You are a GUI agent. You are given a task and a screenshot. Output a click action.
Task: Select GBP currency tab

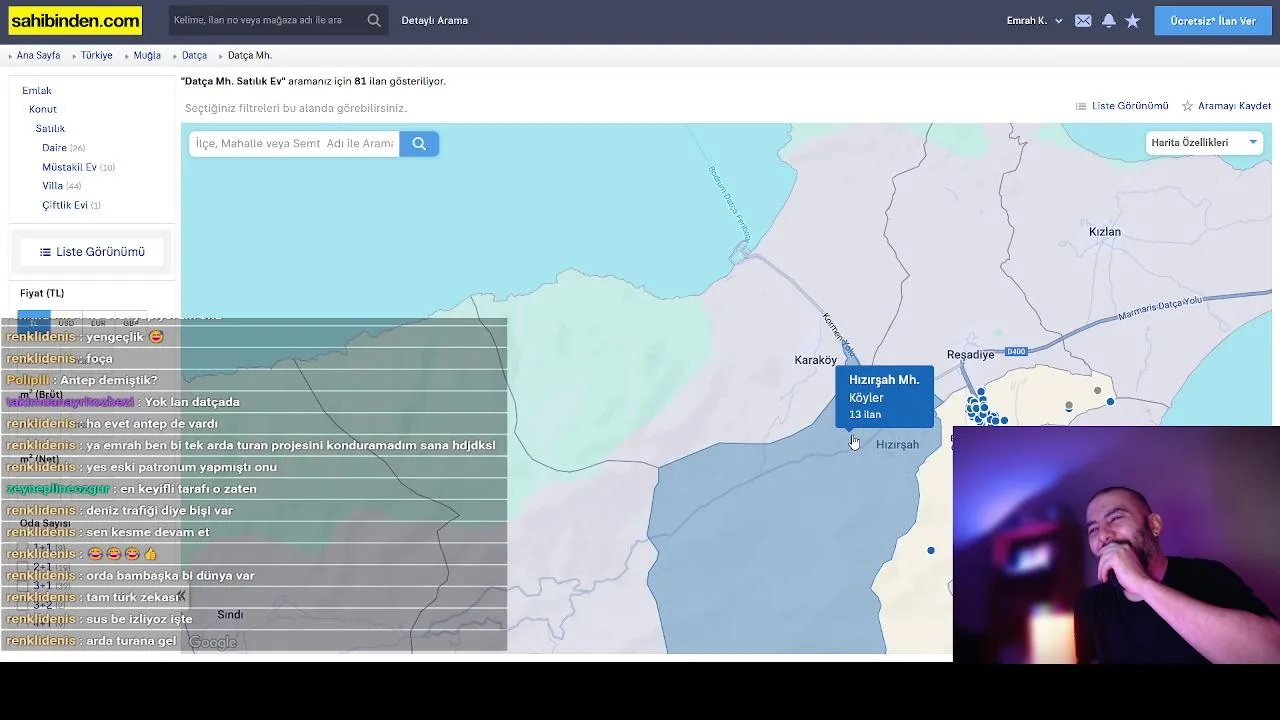[x=130, y=322]
